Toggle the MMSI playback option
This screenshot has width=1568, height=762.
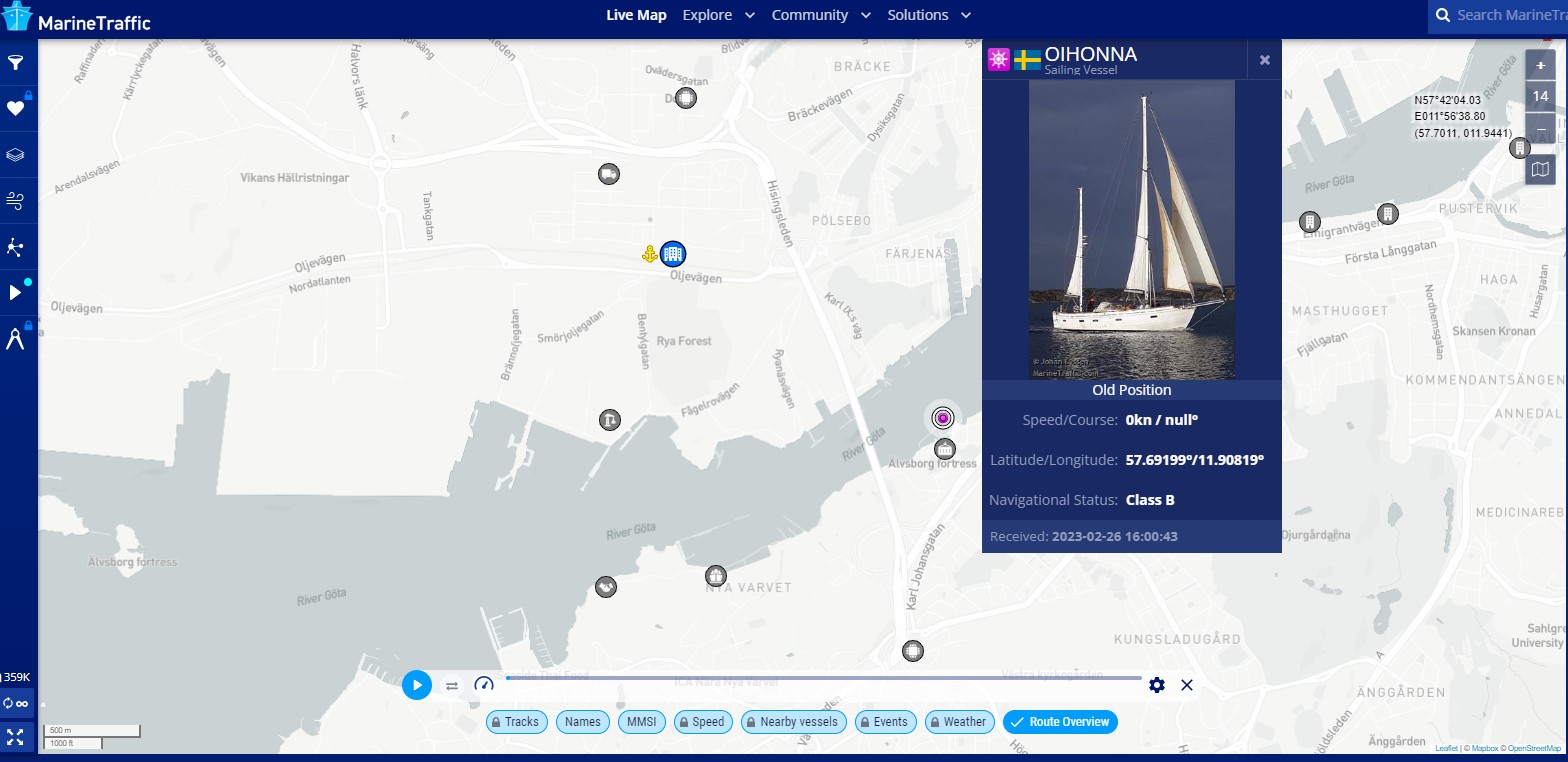click(641, 722)
